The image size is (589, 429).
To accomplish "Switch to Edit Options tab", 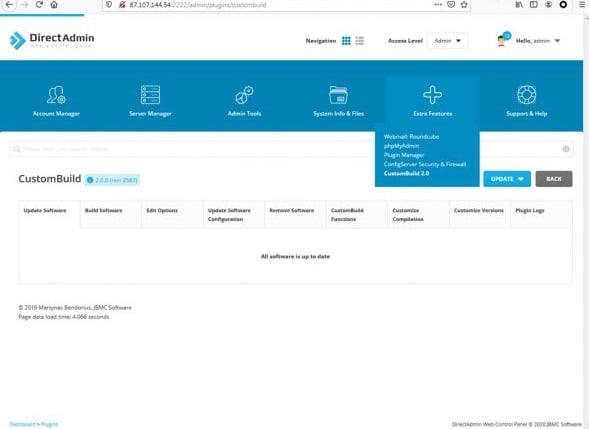I will click(x=172, y=214).
